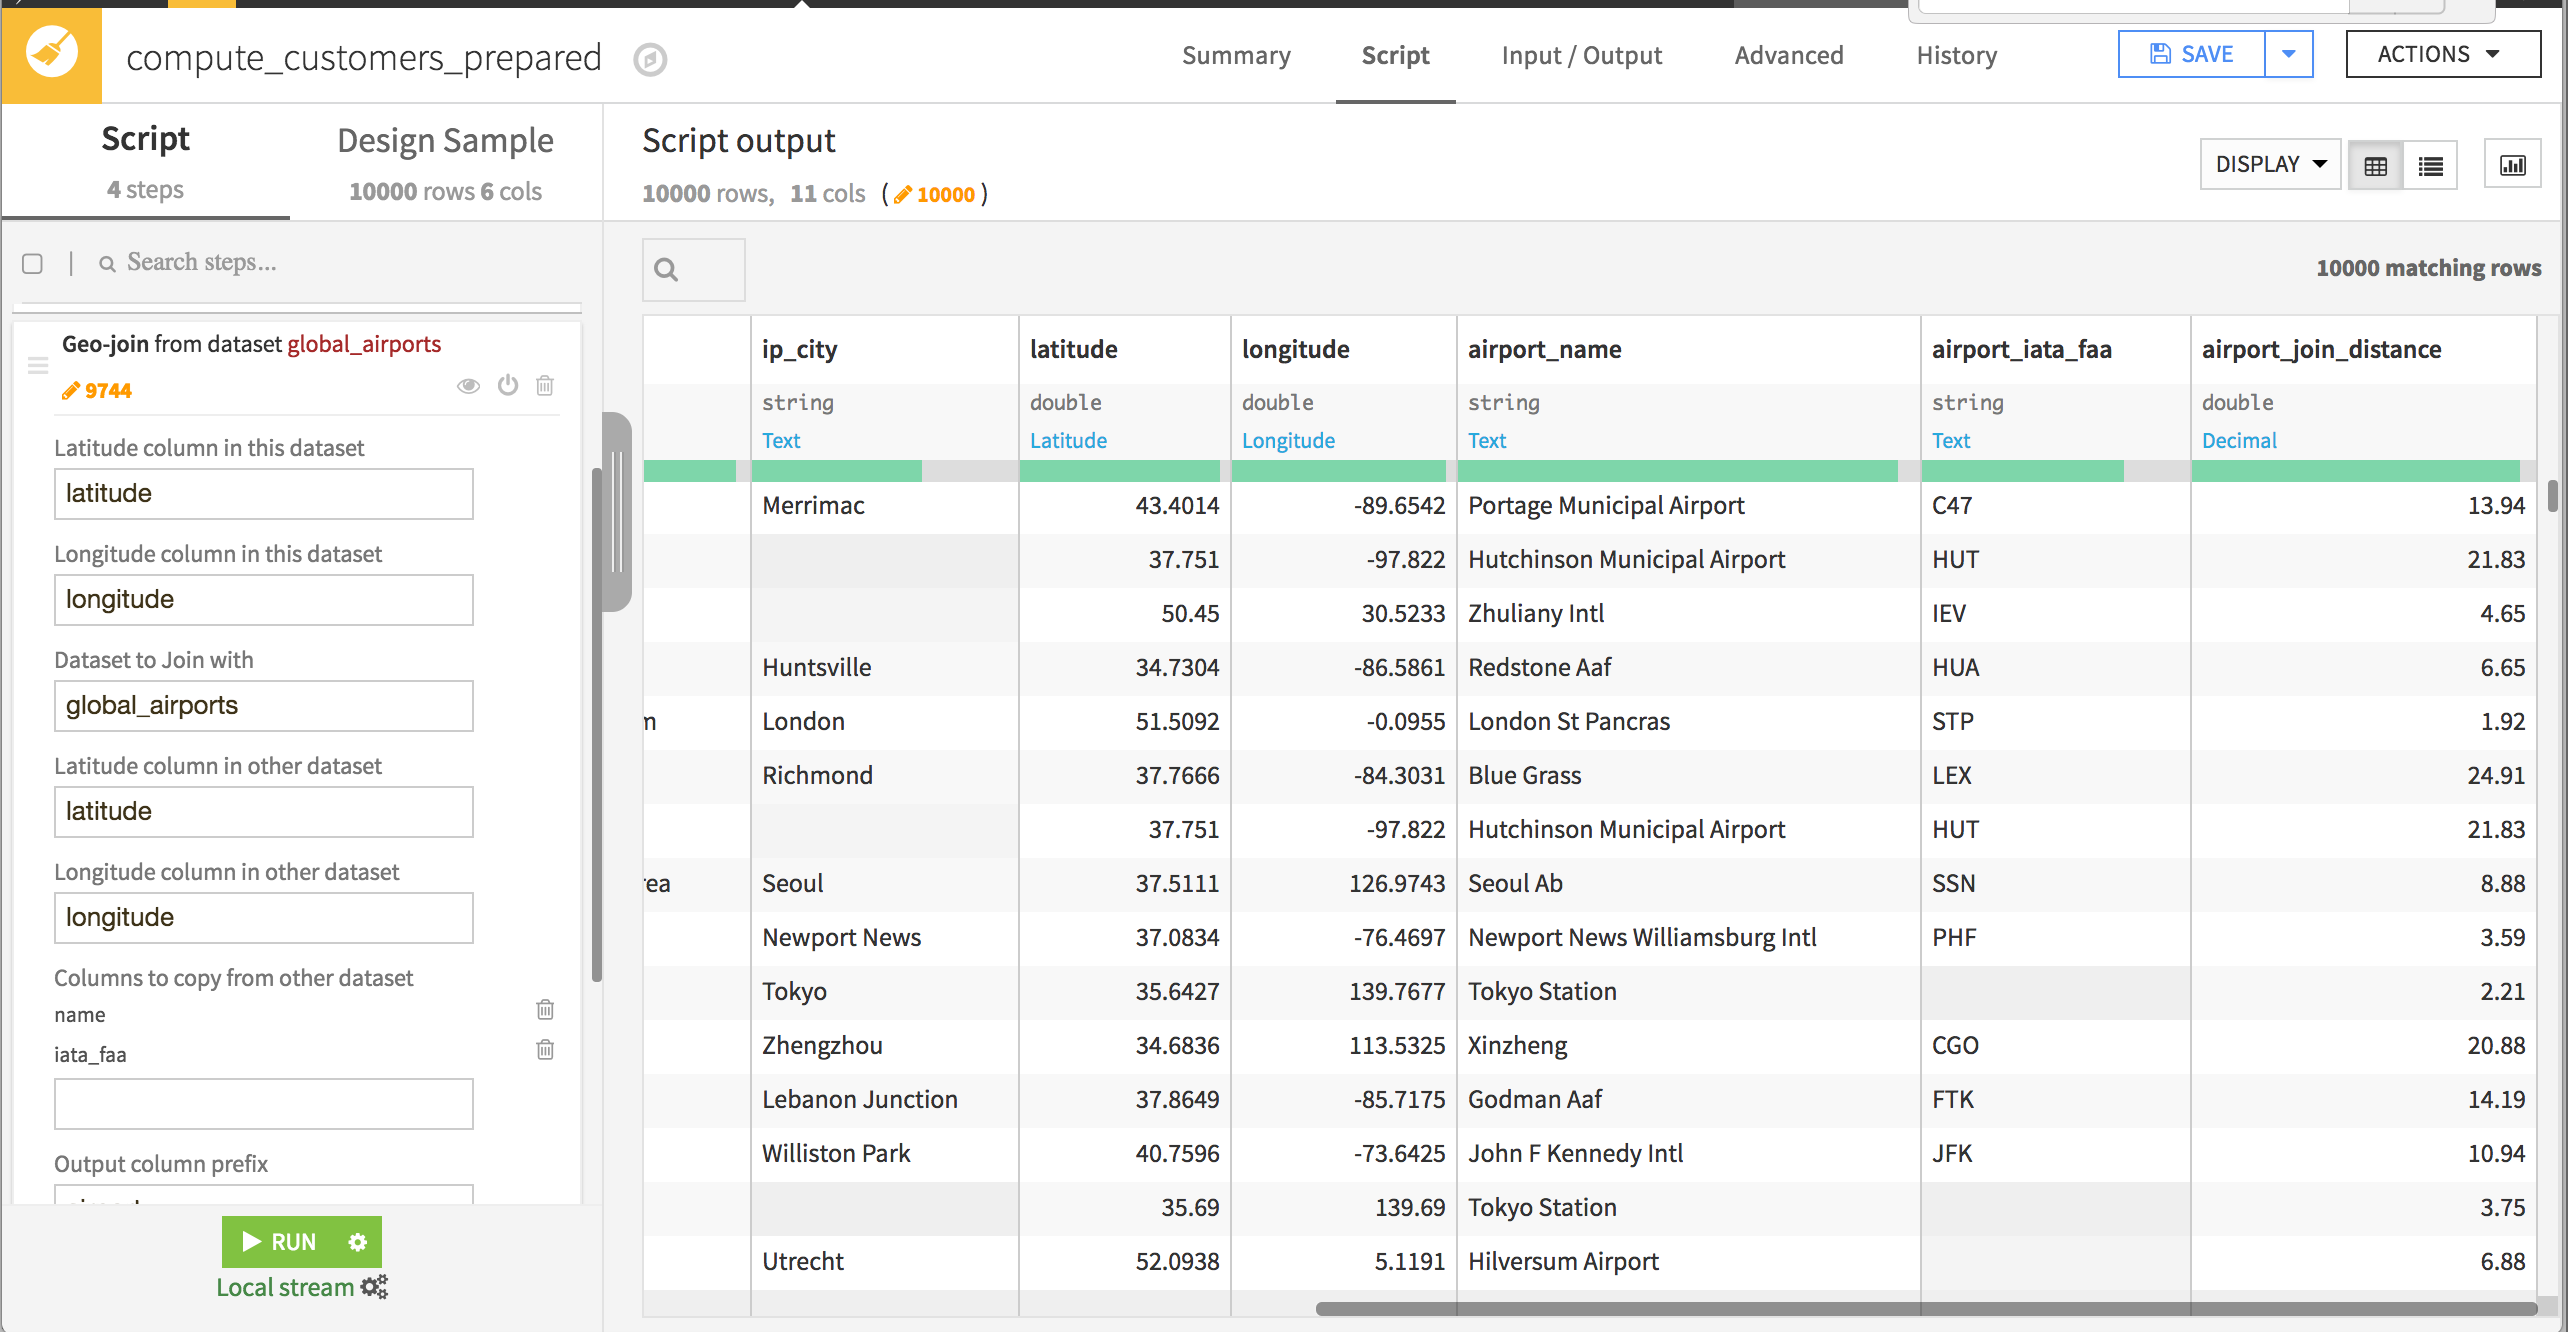Click the Longitude column in this dataset field
This screenshot has height=1332, width=2568.
click(x=264, y=600)
